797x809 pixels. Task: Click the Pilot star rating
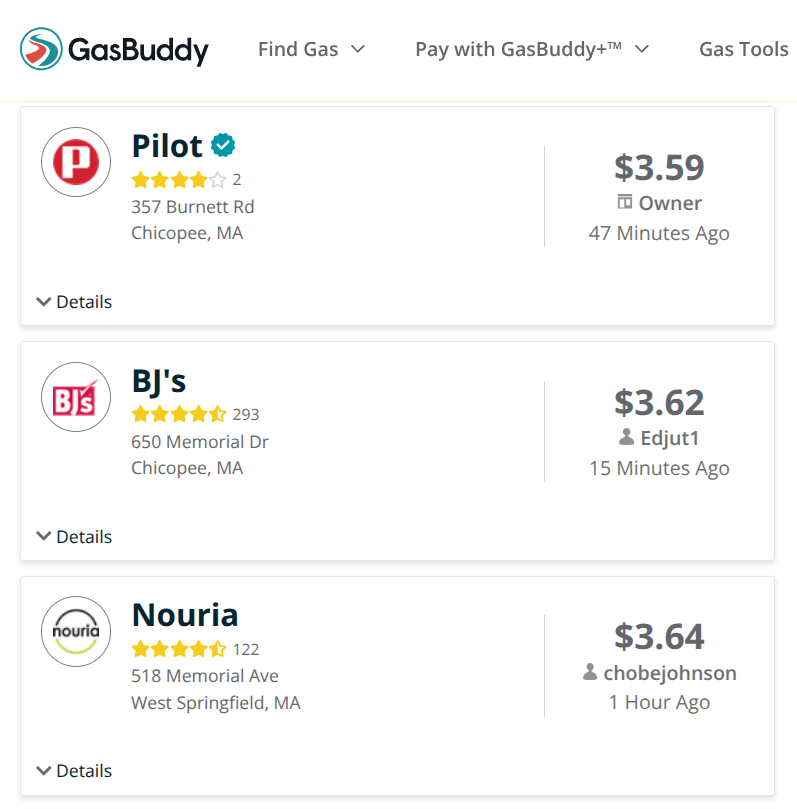(x=179, y=180)
